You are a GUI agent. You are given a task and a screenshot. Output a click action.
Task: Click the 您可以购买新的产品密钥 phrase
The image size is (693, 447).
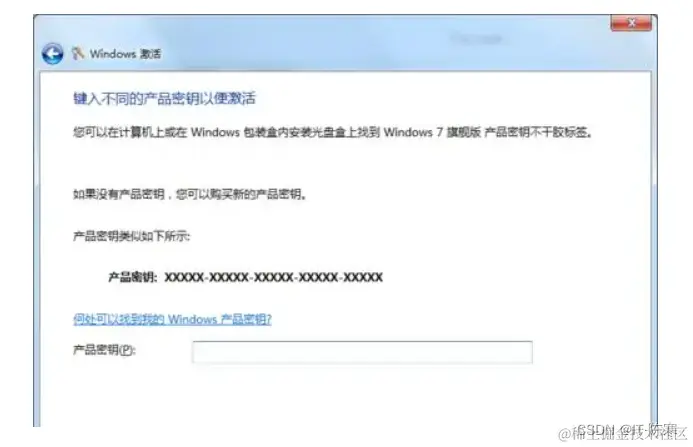pos(241,194)
